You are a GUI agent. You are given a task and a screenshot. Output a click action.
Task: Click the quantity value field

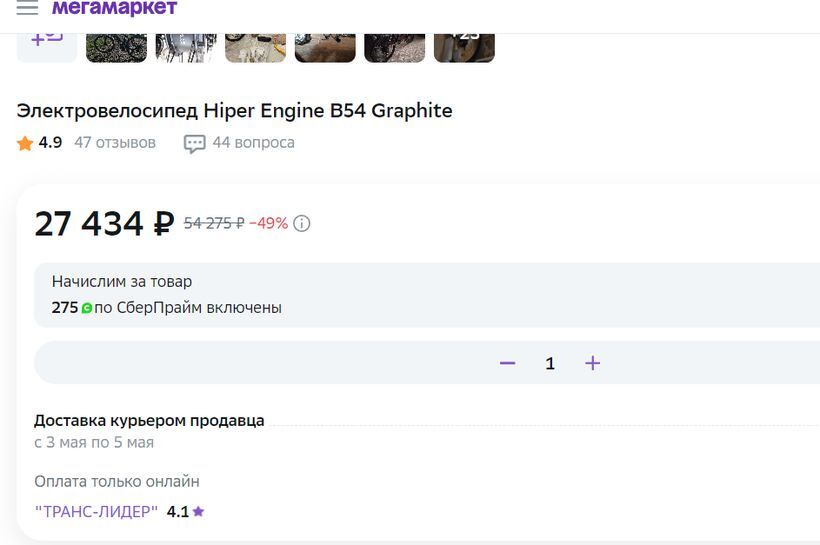(550, 363)
